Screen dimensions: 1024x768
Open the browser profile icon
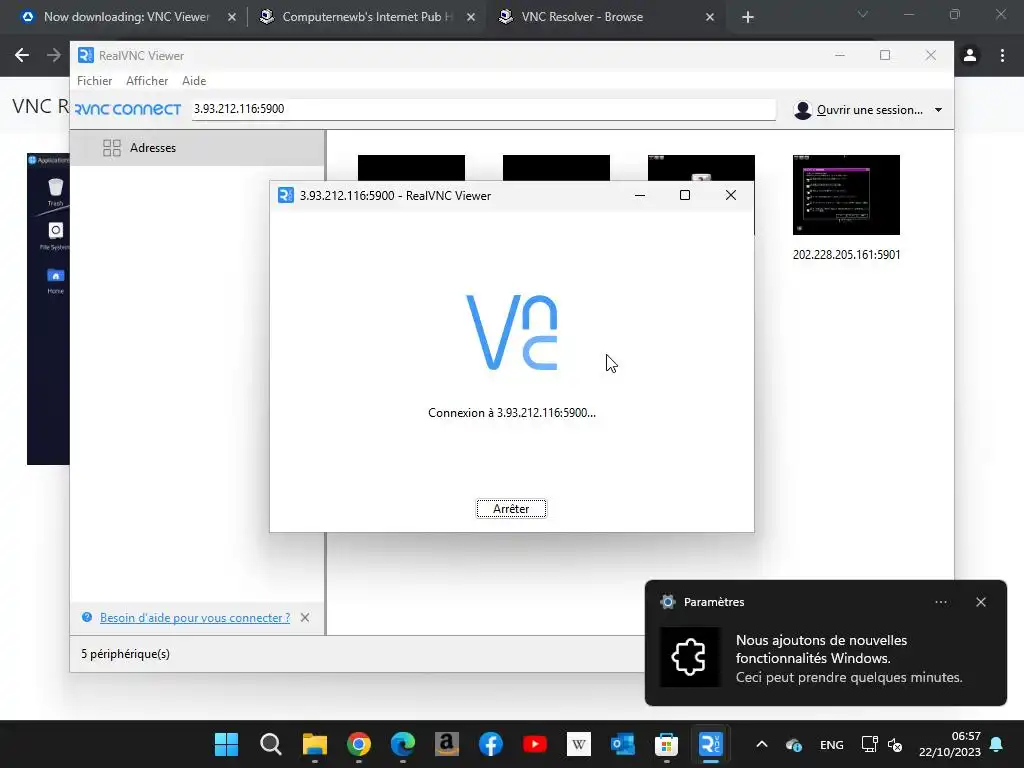point(970,56)
